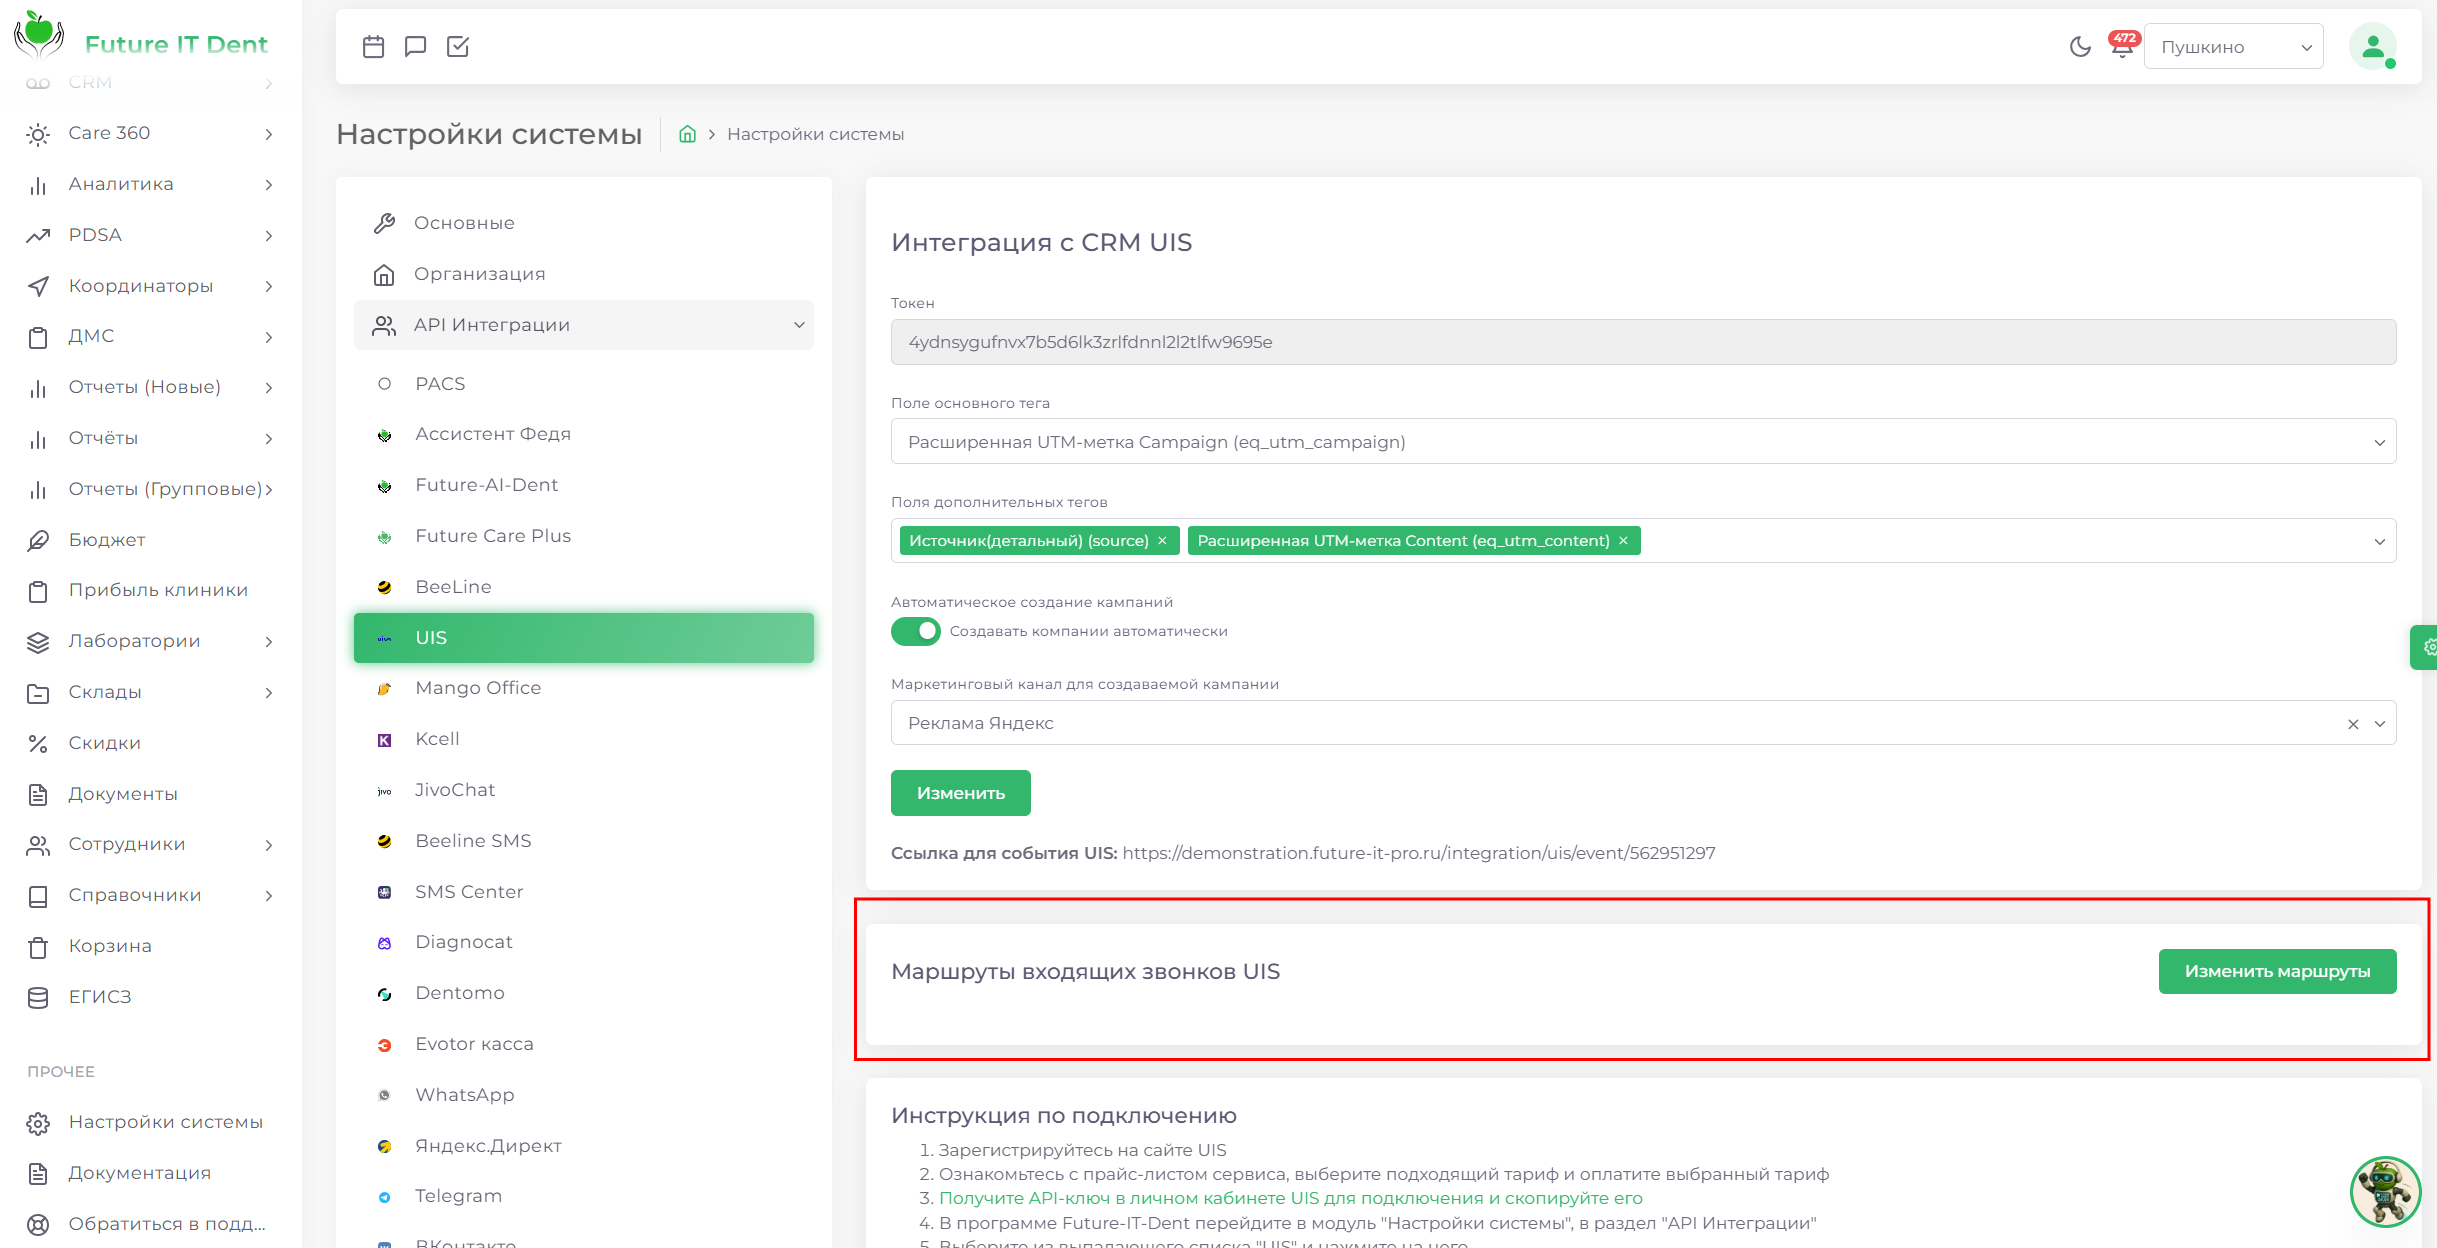
Task: Expand the Care 360 menu
Action: tap(150, 133)
